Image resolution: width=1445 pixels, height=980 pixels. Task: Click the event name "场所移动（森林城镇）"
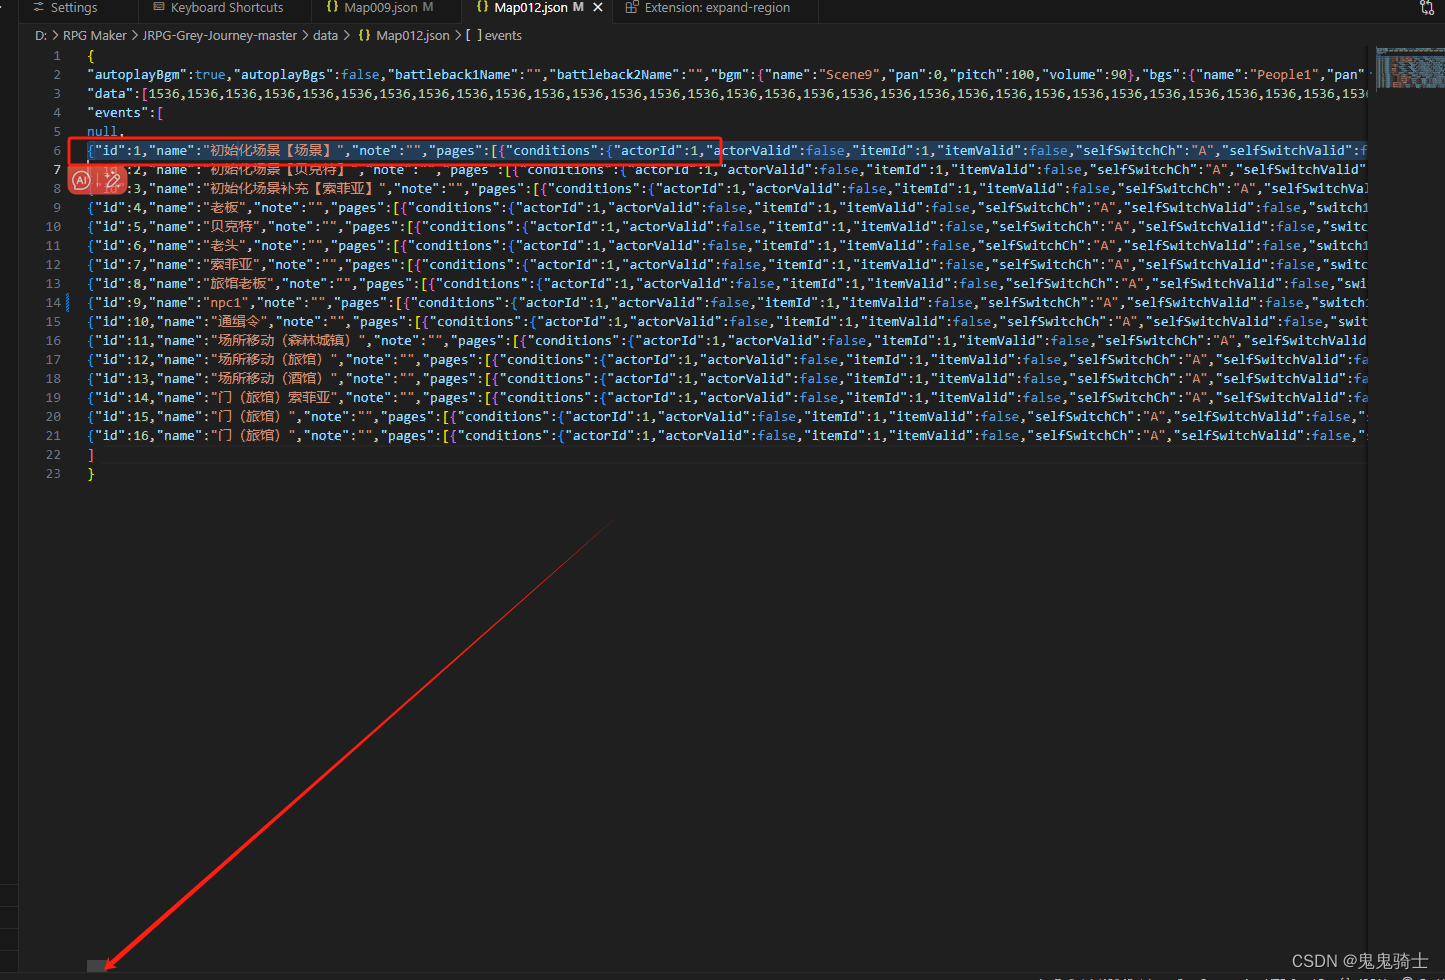coord(289,341)
